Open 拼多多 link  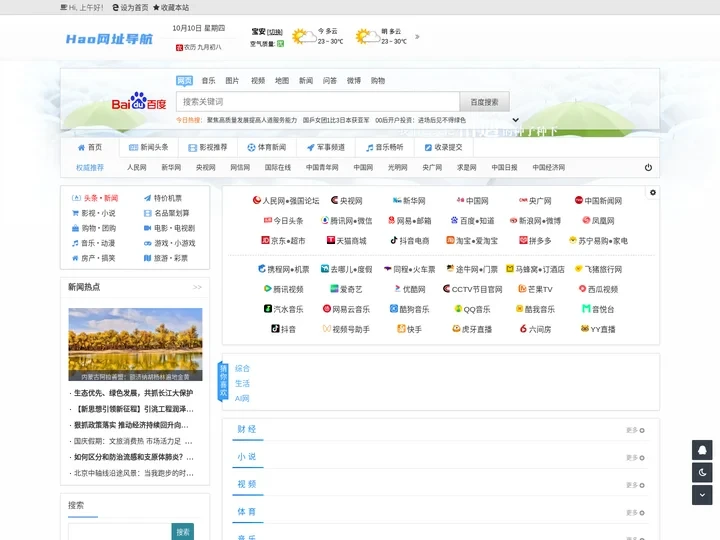click(x=535, y=241)
